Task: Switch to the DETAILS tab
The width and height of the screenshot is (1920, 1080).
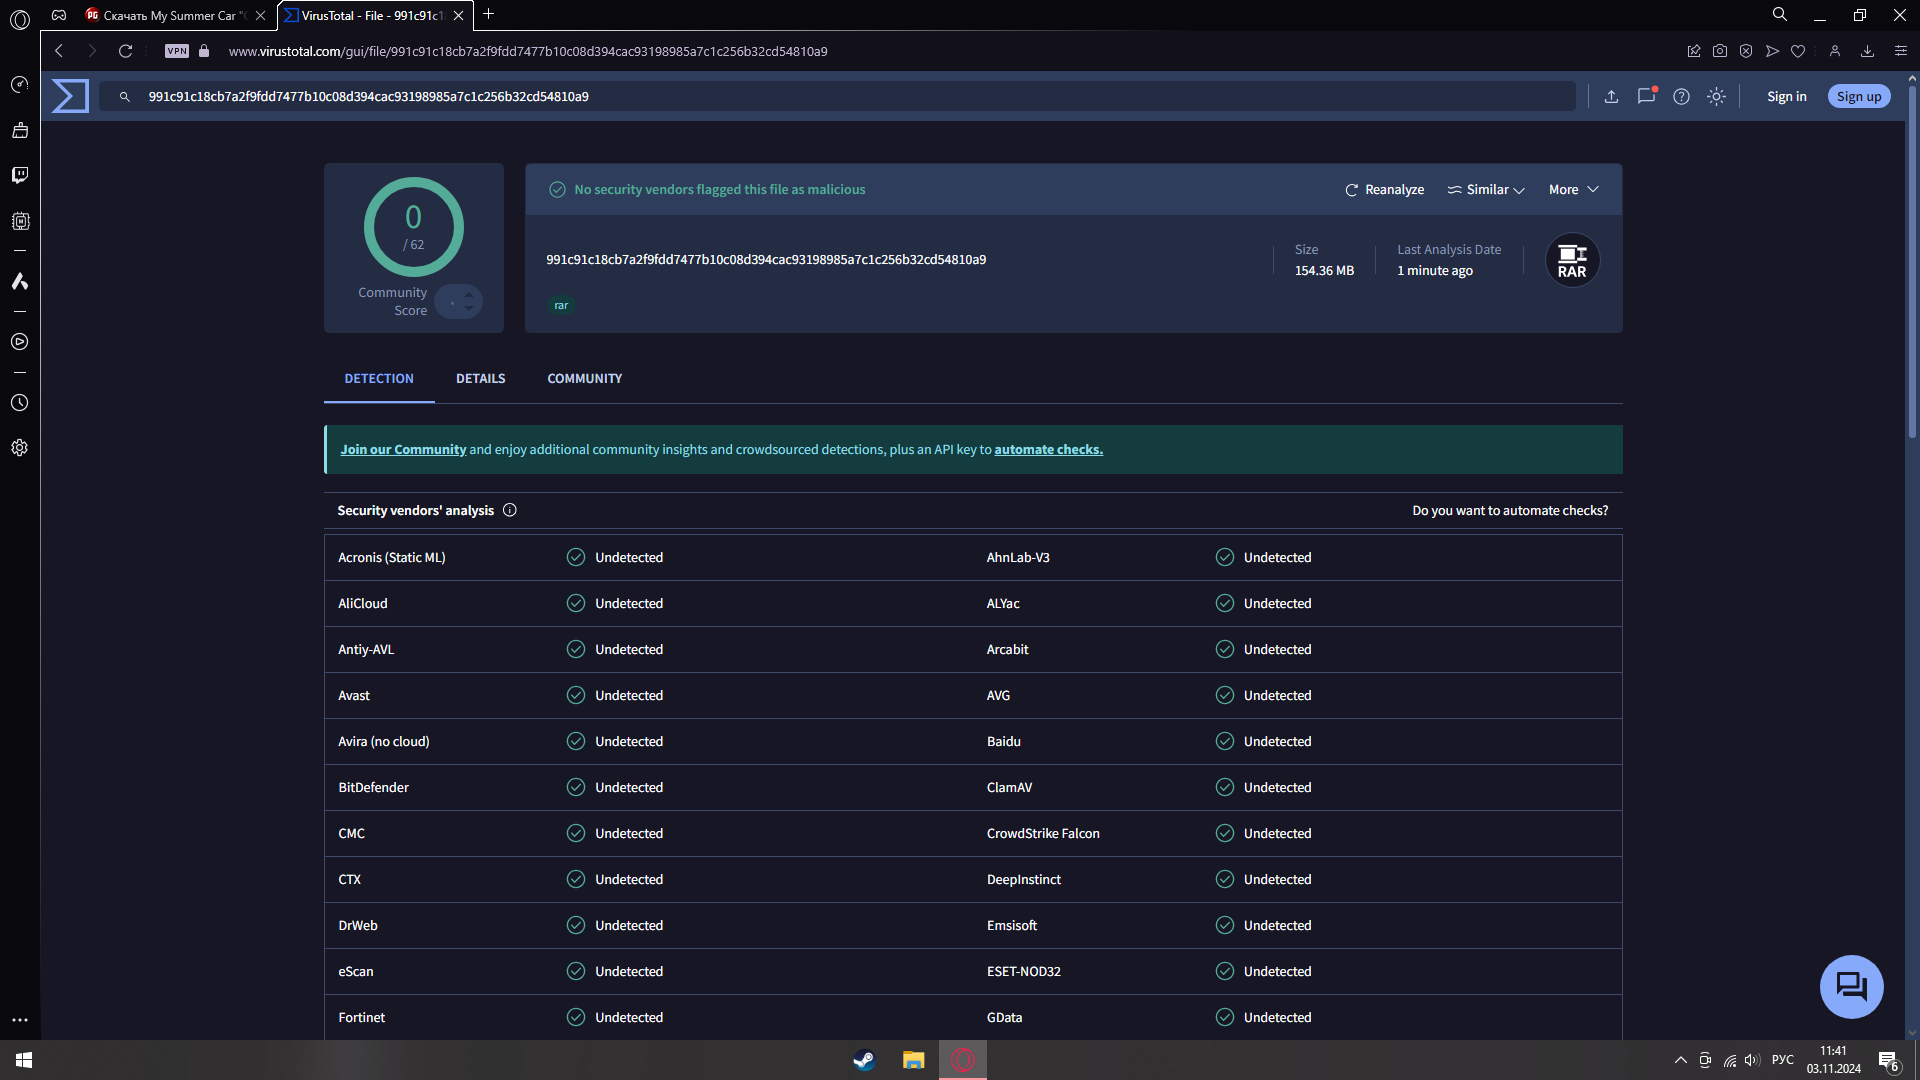Action: (x=480, y=378)
